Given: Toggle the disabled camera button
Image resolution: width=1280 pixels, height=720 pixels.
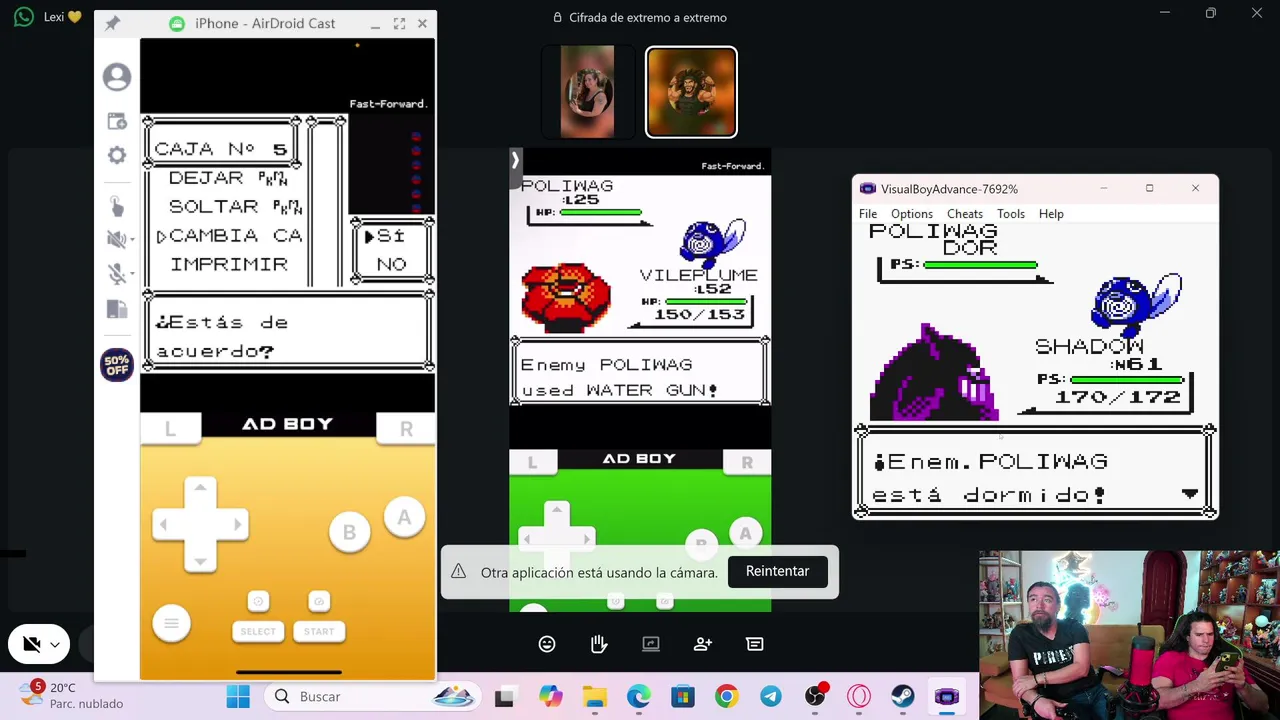Looking at the screenshot, I should [x=31, y=644].
